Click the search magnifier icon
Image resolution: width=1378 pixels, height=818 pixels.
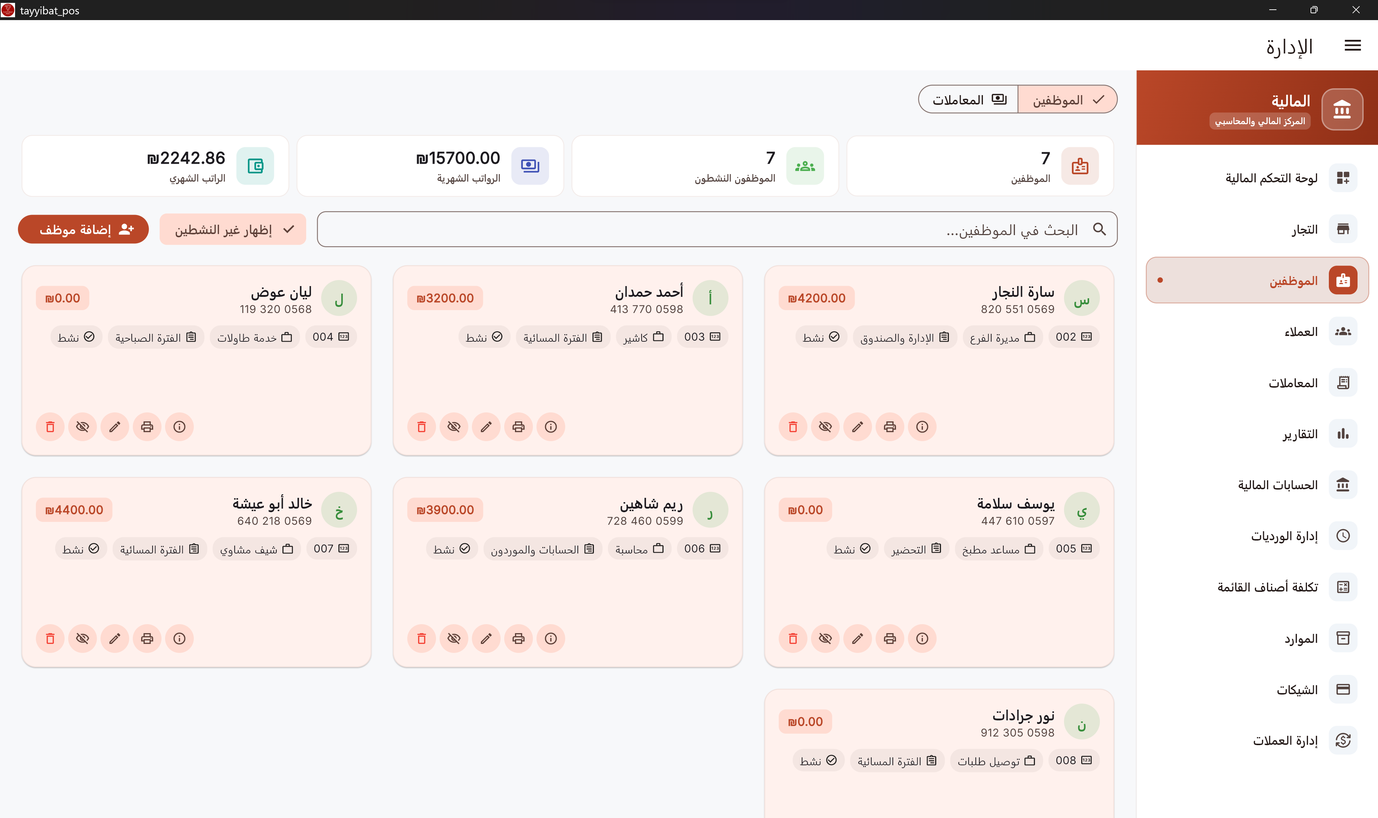pos(1099,230)
